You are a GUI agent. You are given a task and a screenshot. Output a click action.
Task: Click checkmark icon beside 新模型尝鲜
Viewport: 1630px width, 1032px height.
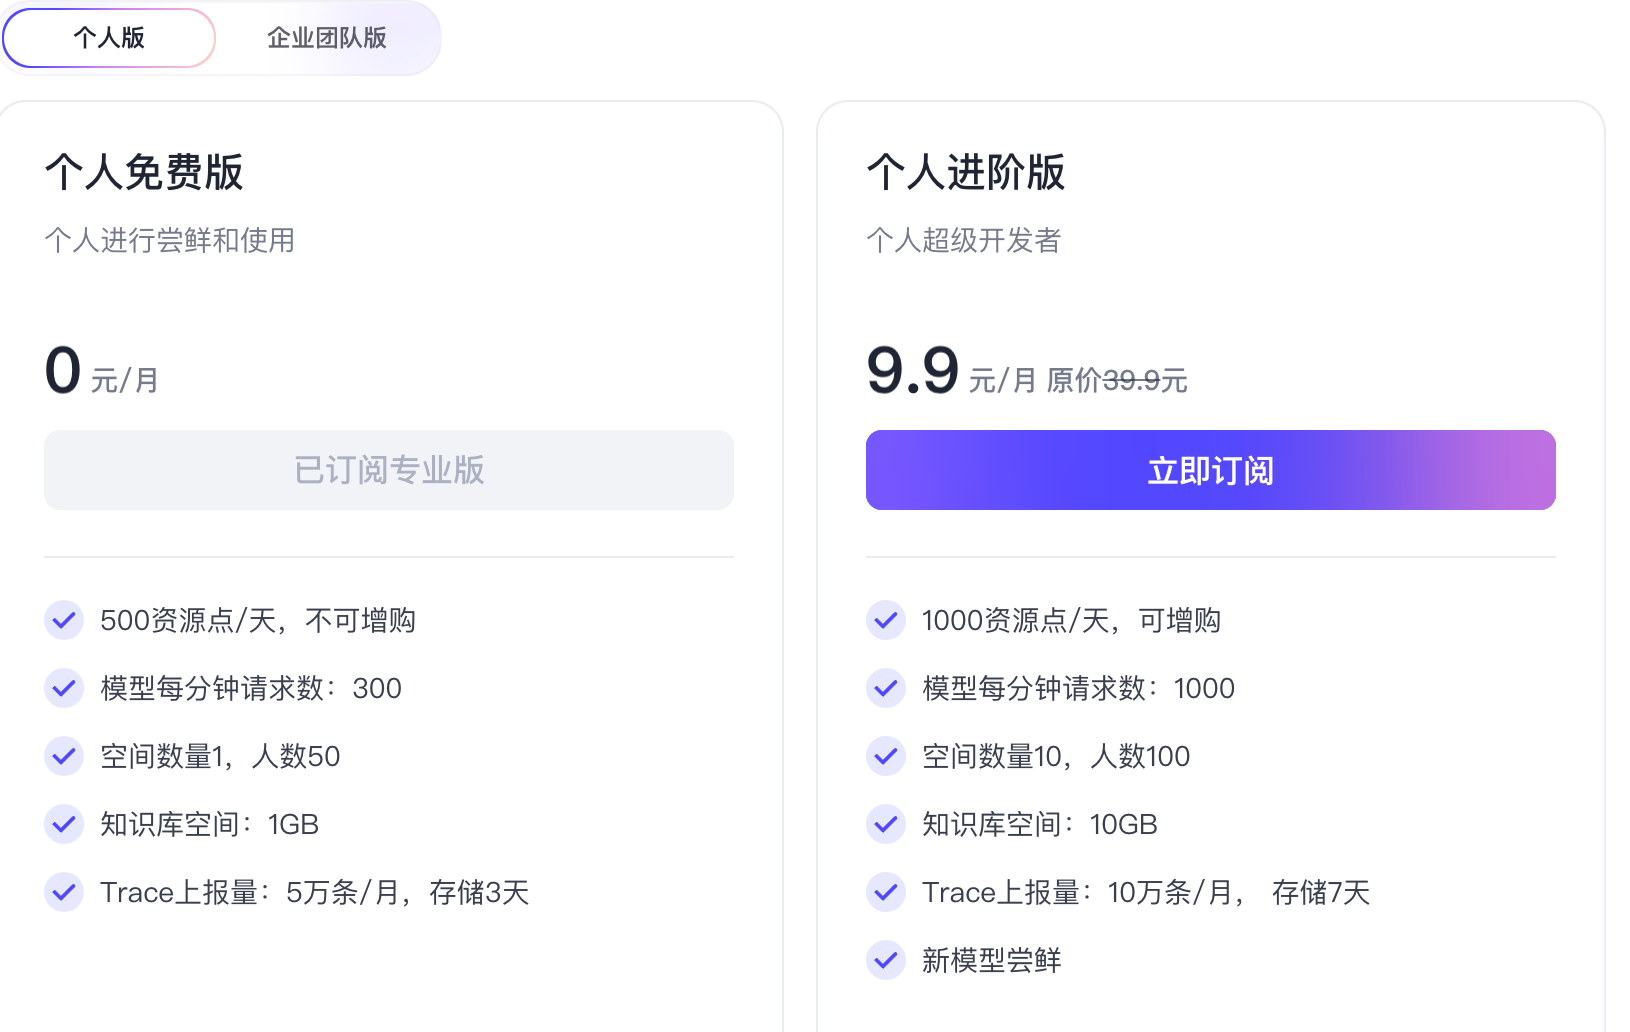pos(886,960)
